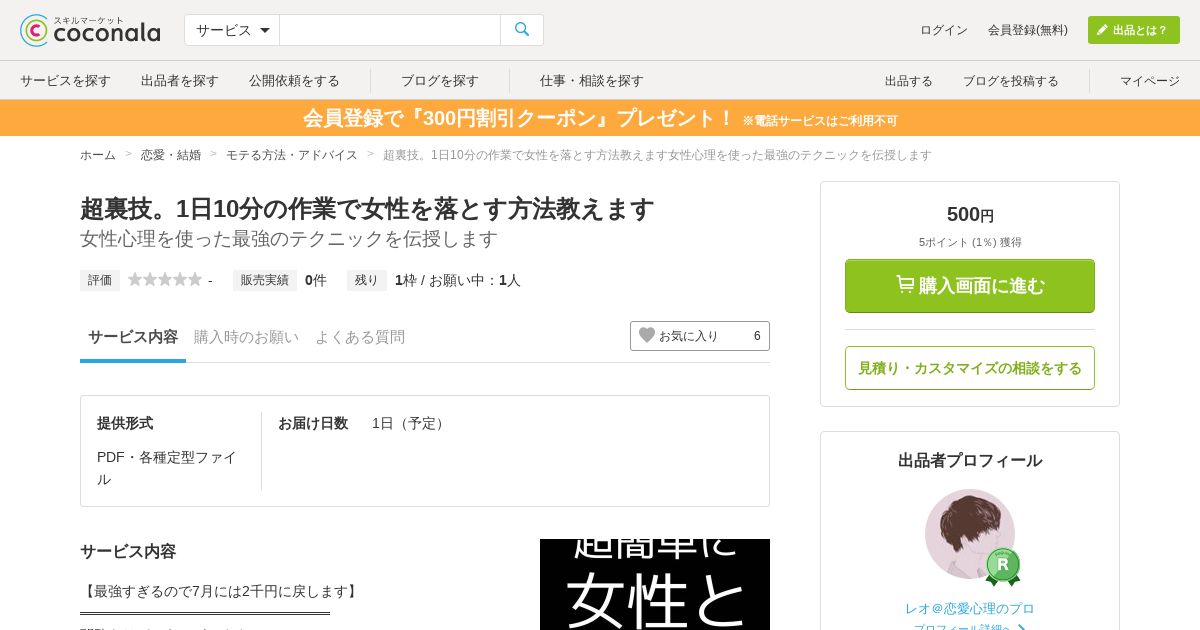Viewport: 1200px width, 630px height.
Task: Click 出品する in navigation
Action: (909, 81)
